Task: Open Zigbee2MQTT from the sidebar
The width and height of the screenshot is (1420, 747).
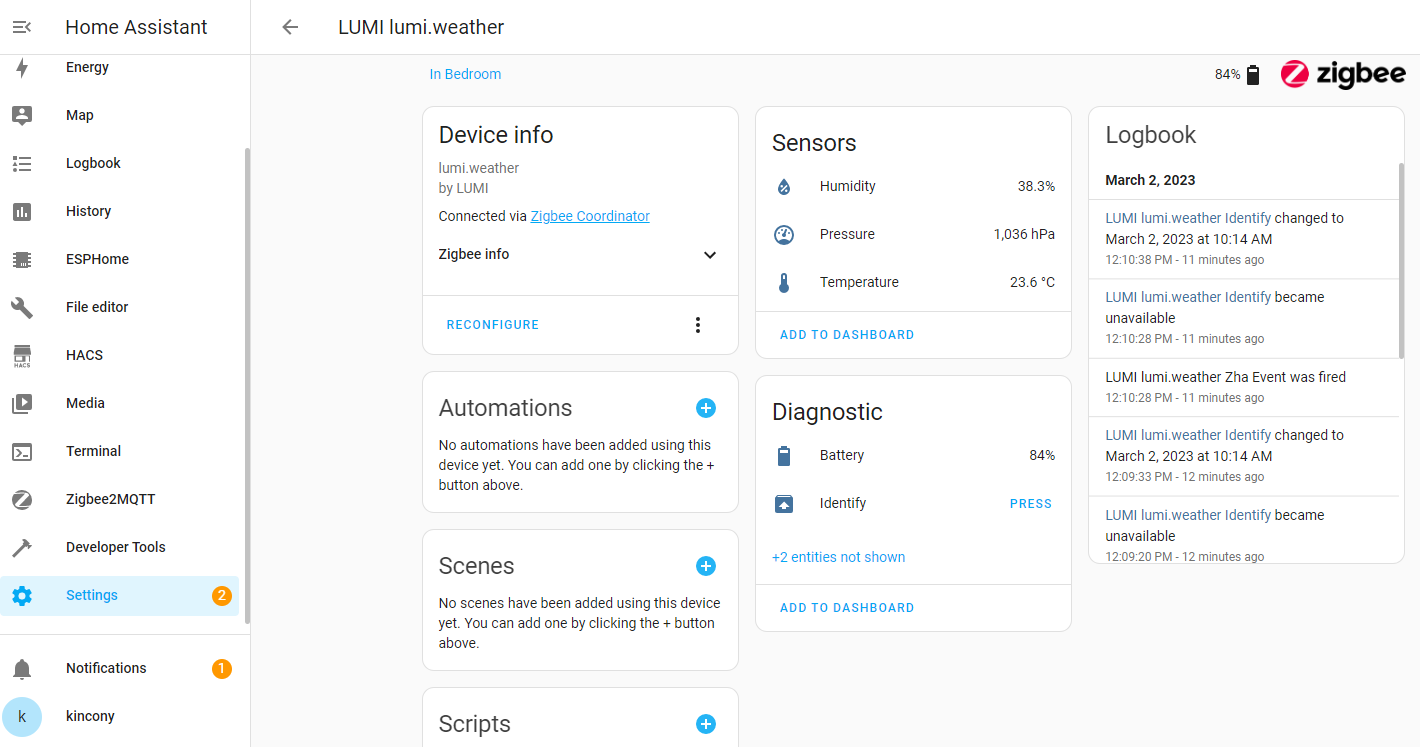Action: 110,500
